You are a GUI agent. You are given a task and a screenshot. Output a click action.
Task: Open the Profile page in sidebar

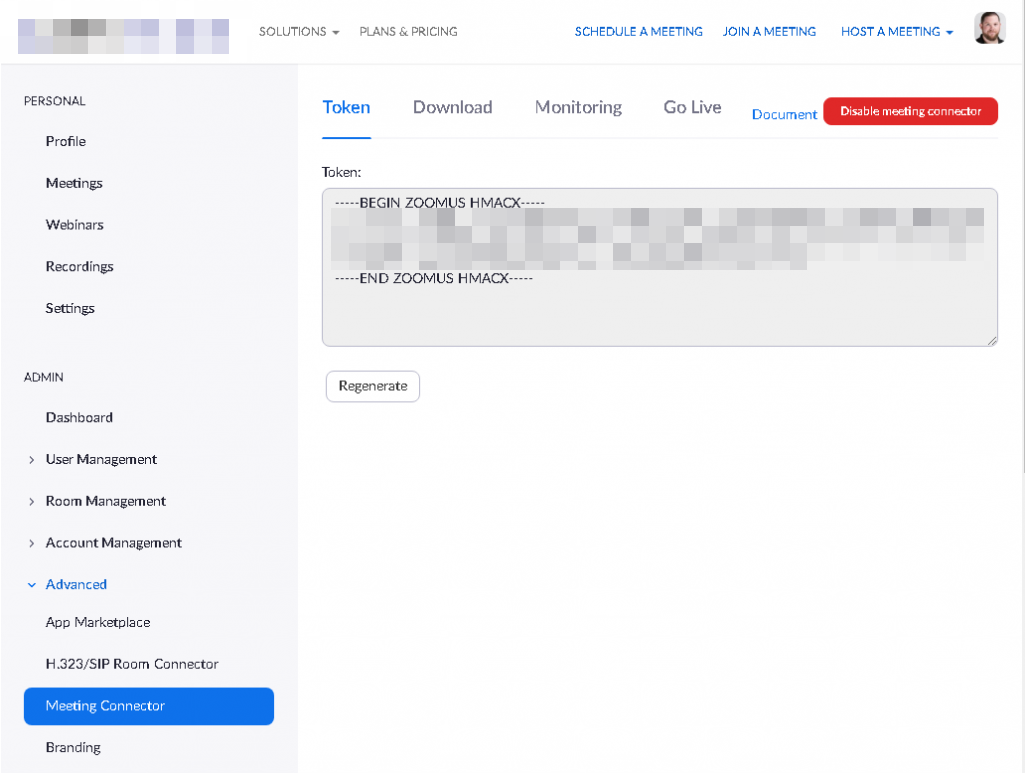tap(65, 141)
